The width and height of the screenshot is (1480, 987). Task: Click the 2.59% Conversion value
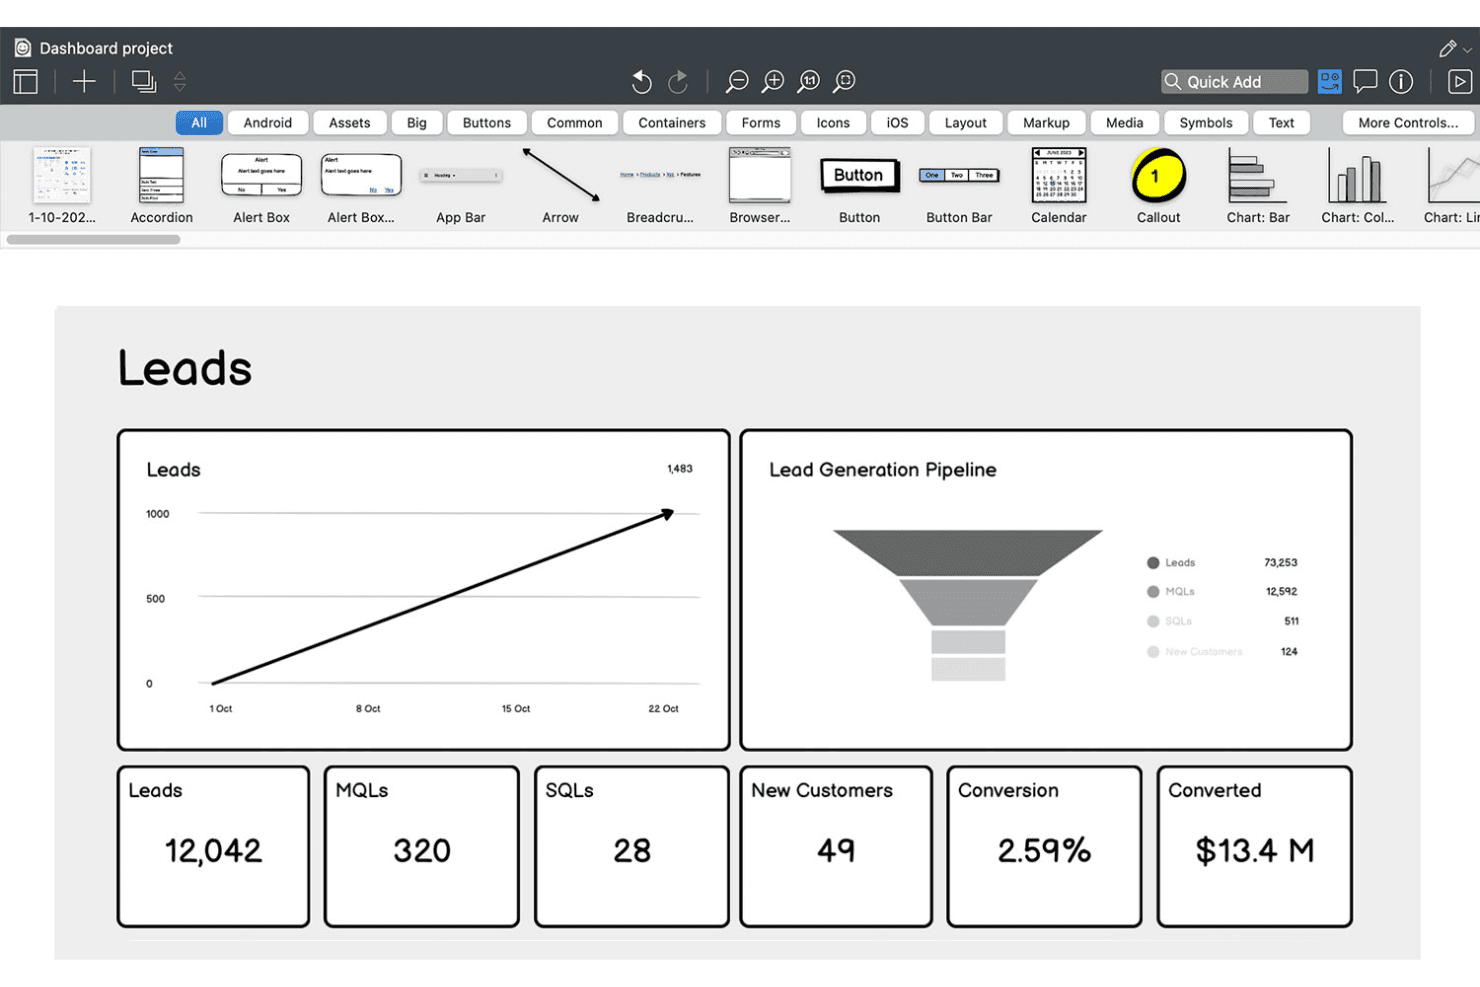[x=1044, y=850]
